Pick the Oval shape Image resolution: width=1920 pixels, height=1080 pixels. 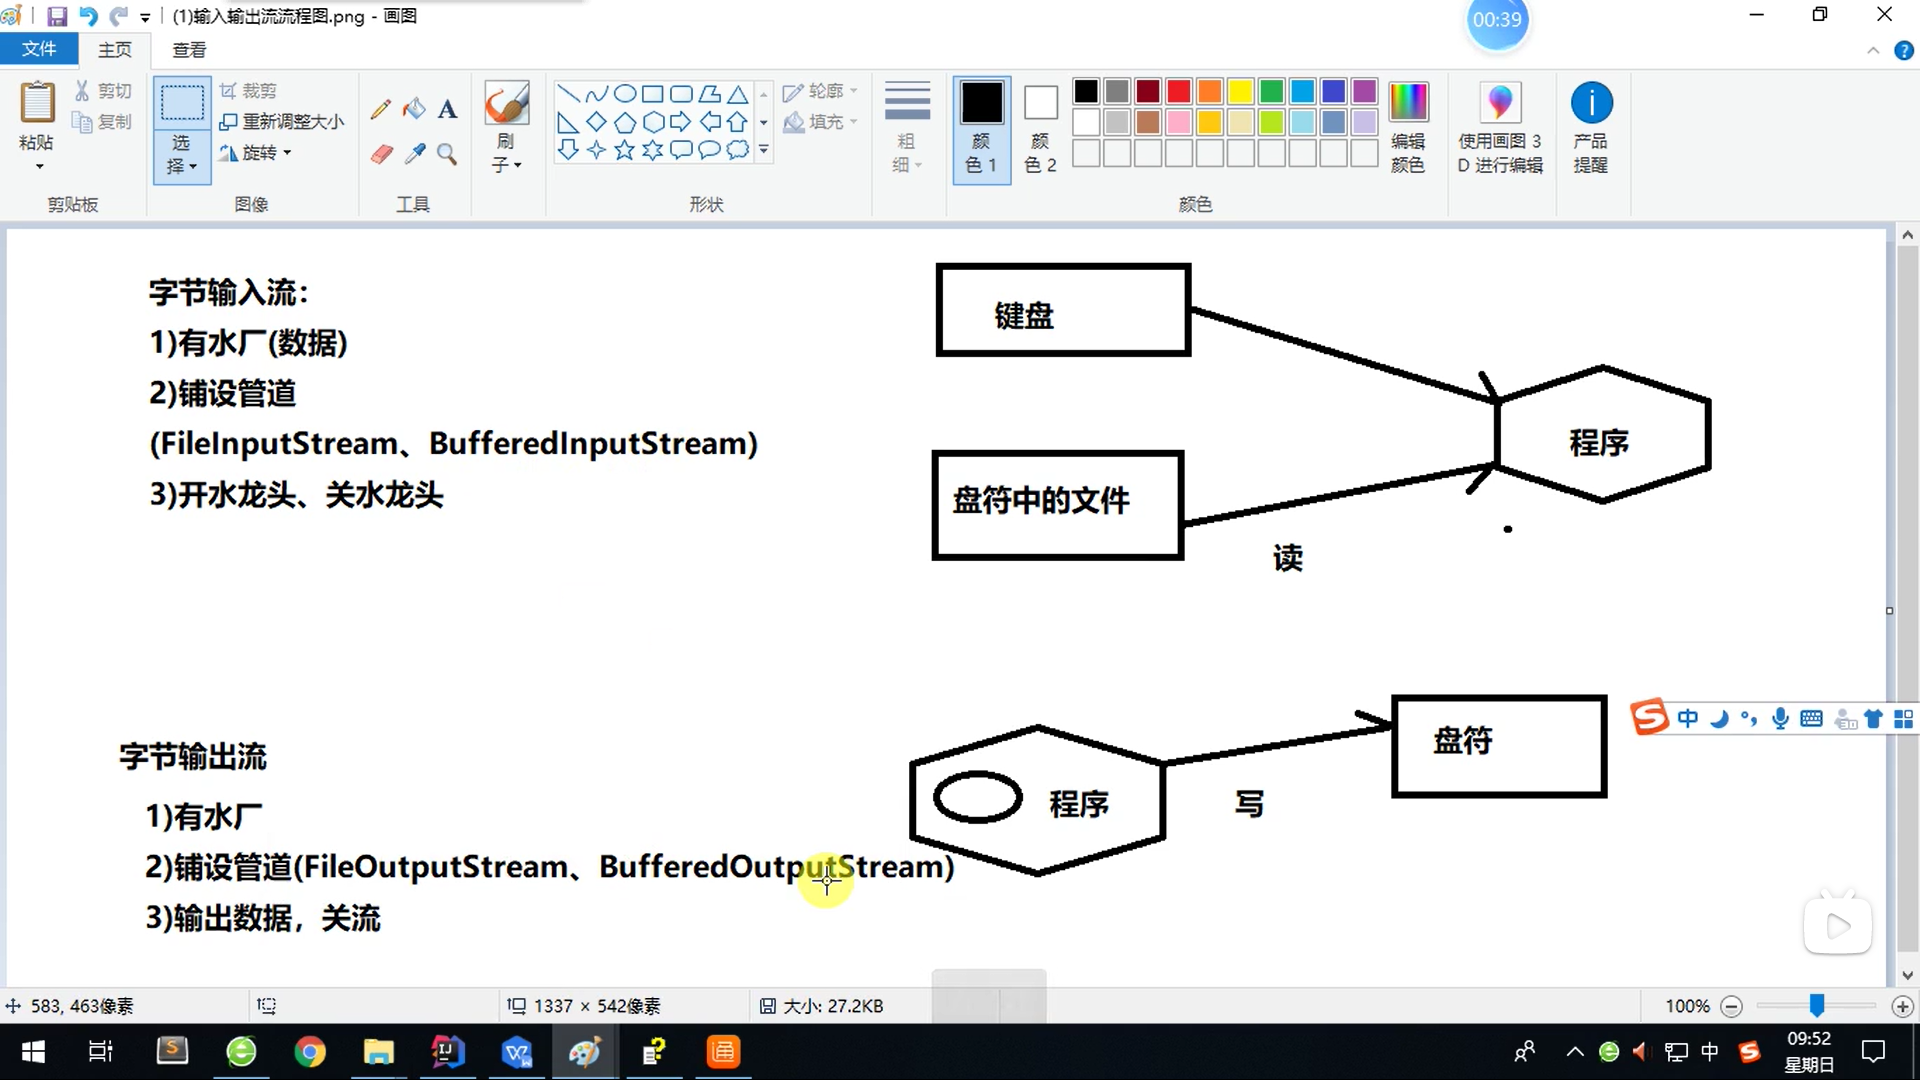point(625,94)
